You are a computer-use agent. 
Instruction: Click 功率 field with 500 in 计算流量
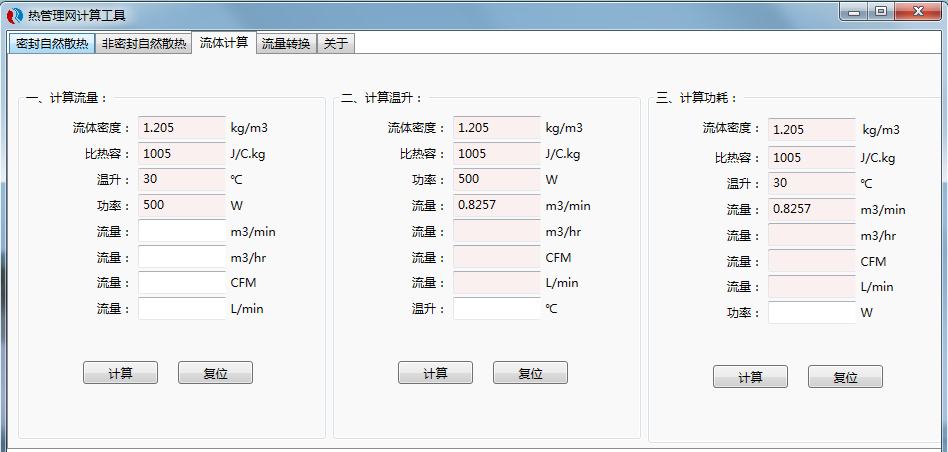[x=182, y=205]
